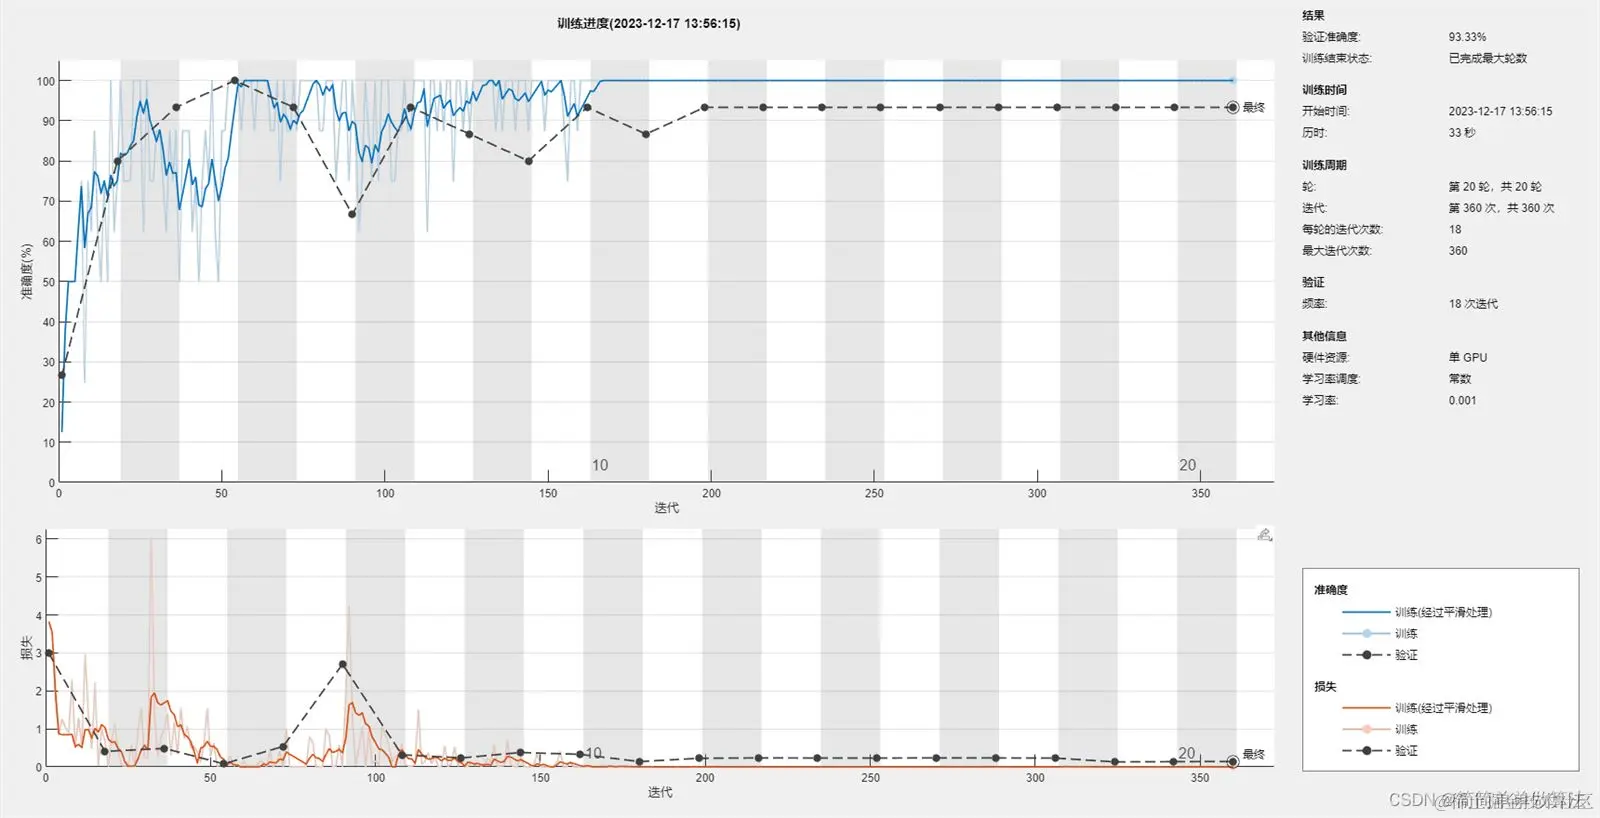Click the 最大迭代次数 label
The image size is (1600, 818).
pos(1337,251)
